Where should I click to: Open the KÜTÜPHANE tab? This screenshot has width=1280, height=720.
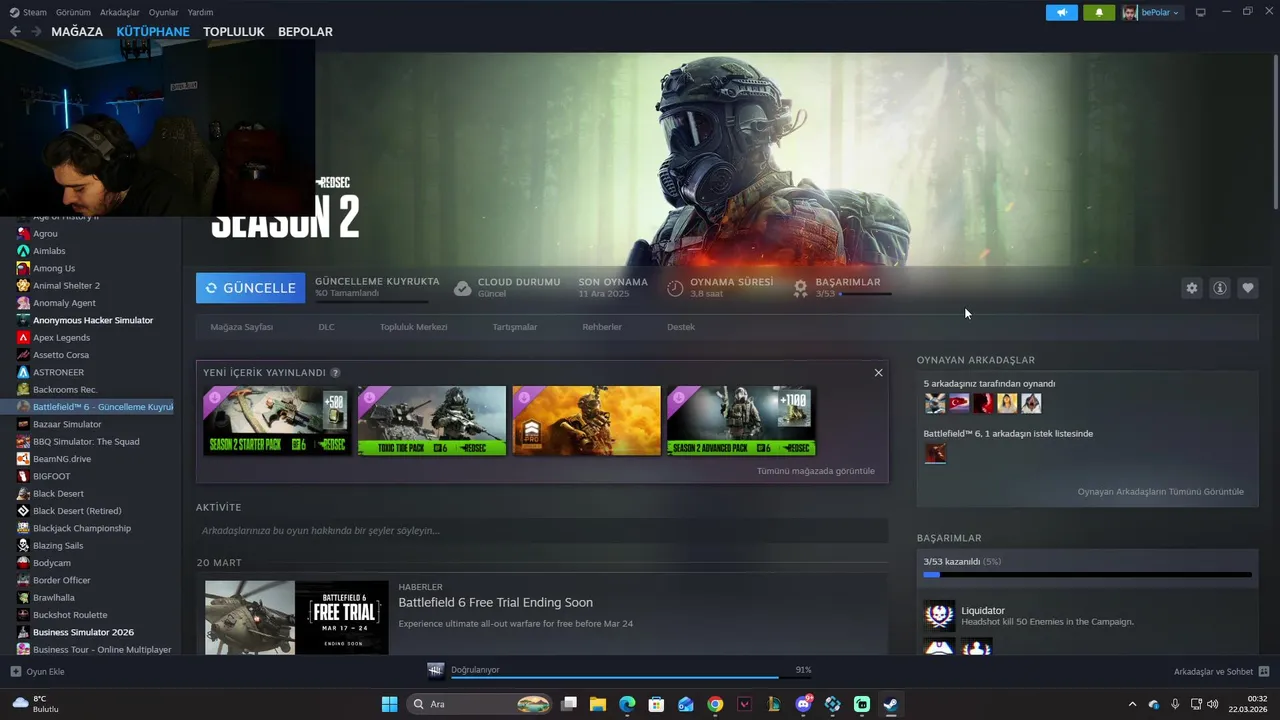[x=153, y=31]
